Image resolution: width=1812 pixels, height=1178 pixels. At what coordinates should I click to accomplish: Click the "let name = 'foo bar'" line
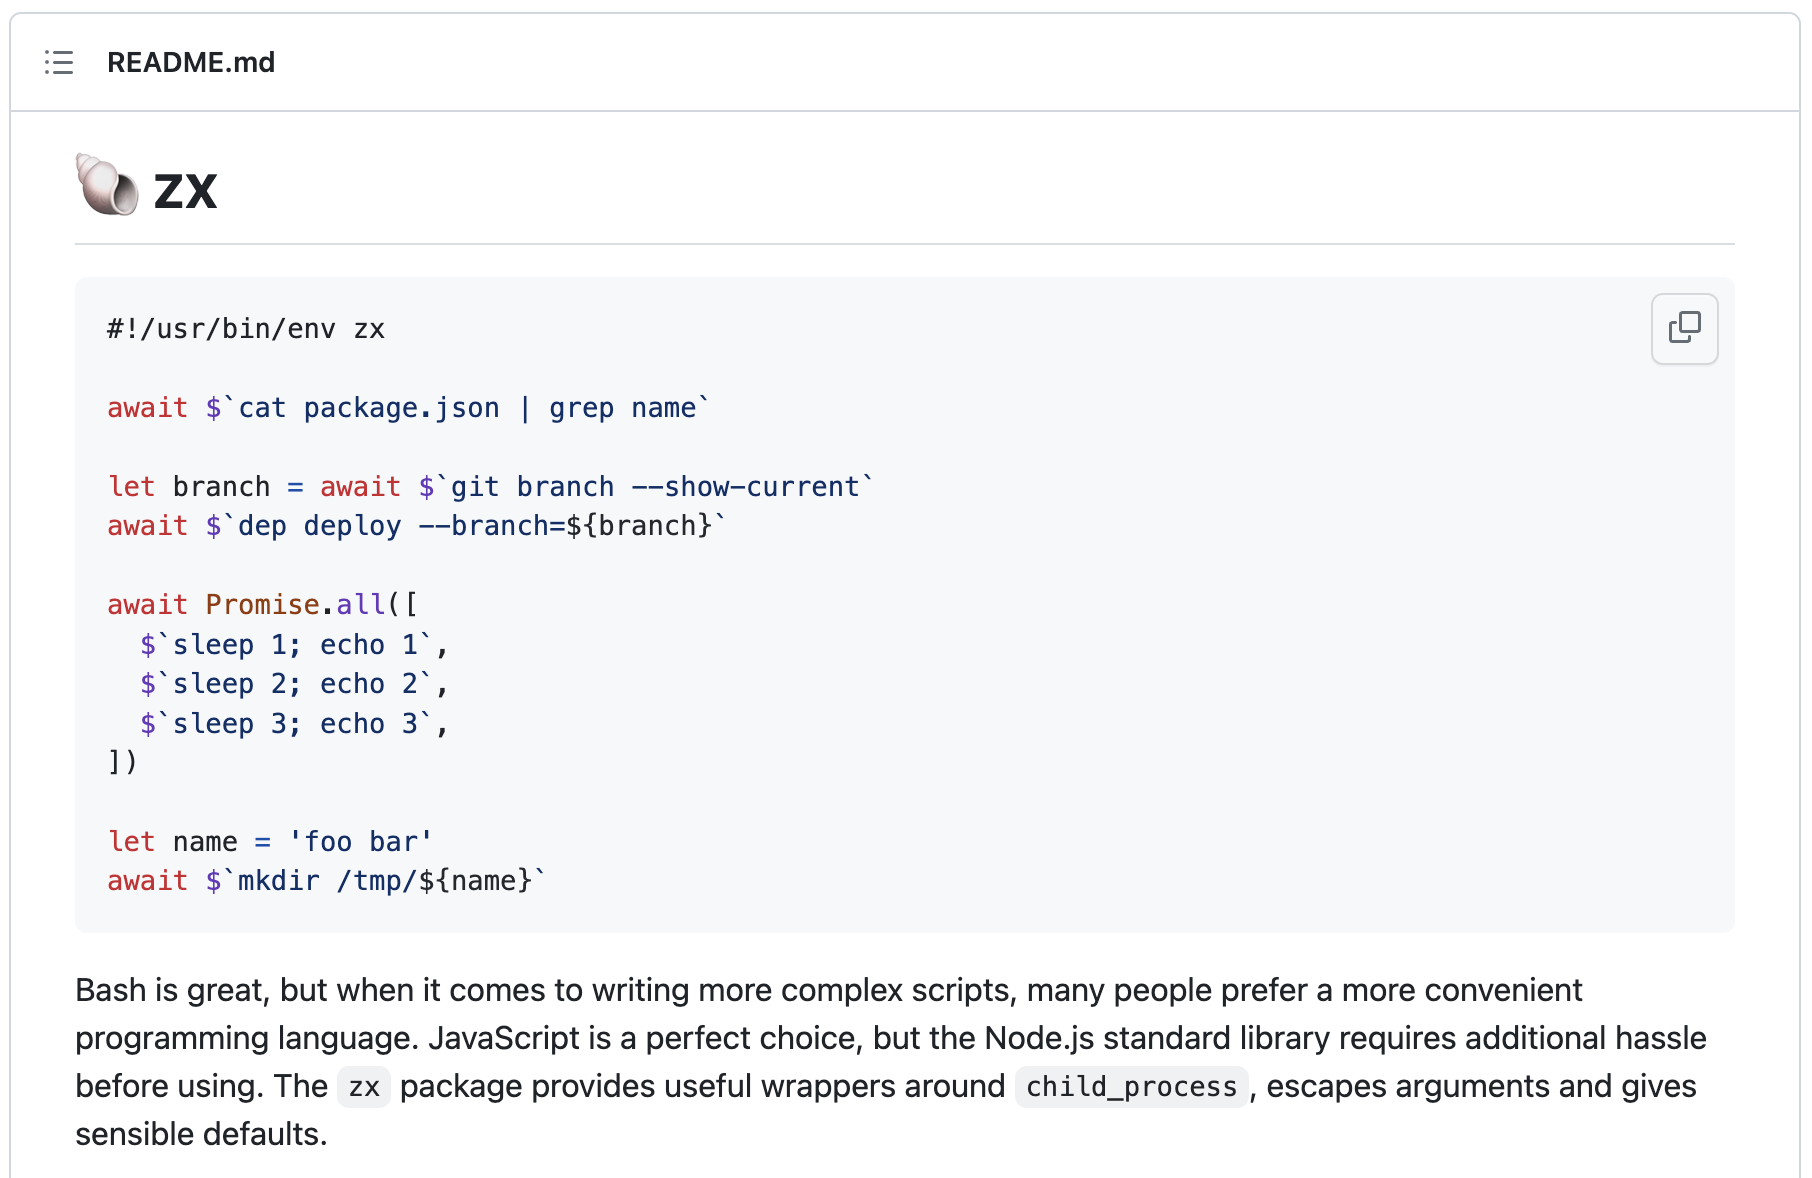(270, 842)
